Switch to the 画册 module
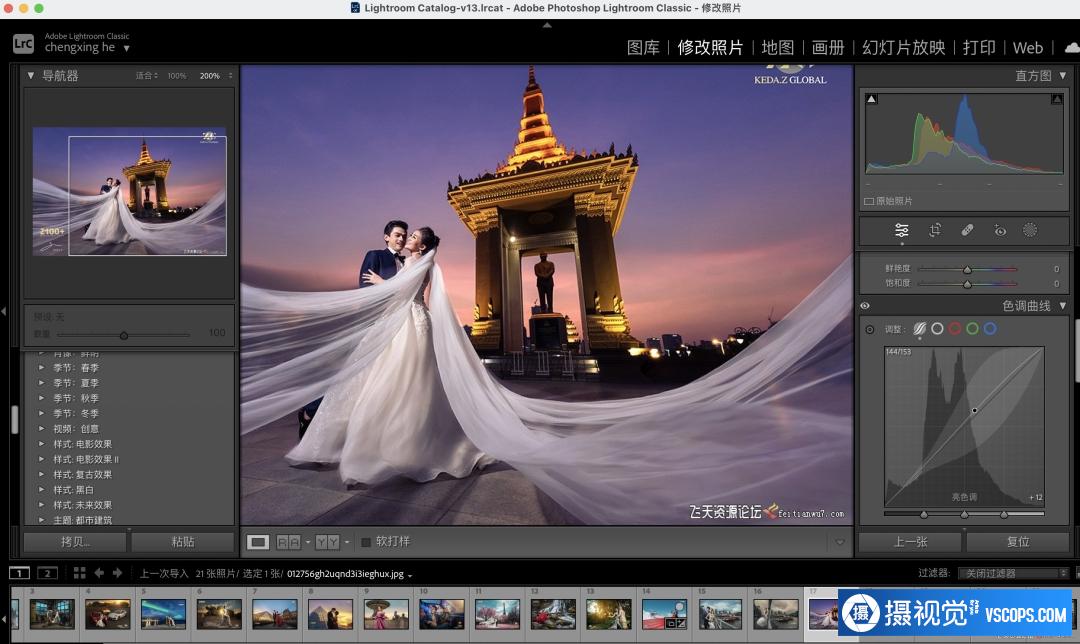This screenshot has width=1080, height=644. [x=828, y=48]
